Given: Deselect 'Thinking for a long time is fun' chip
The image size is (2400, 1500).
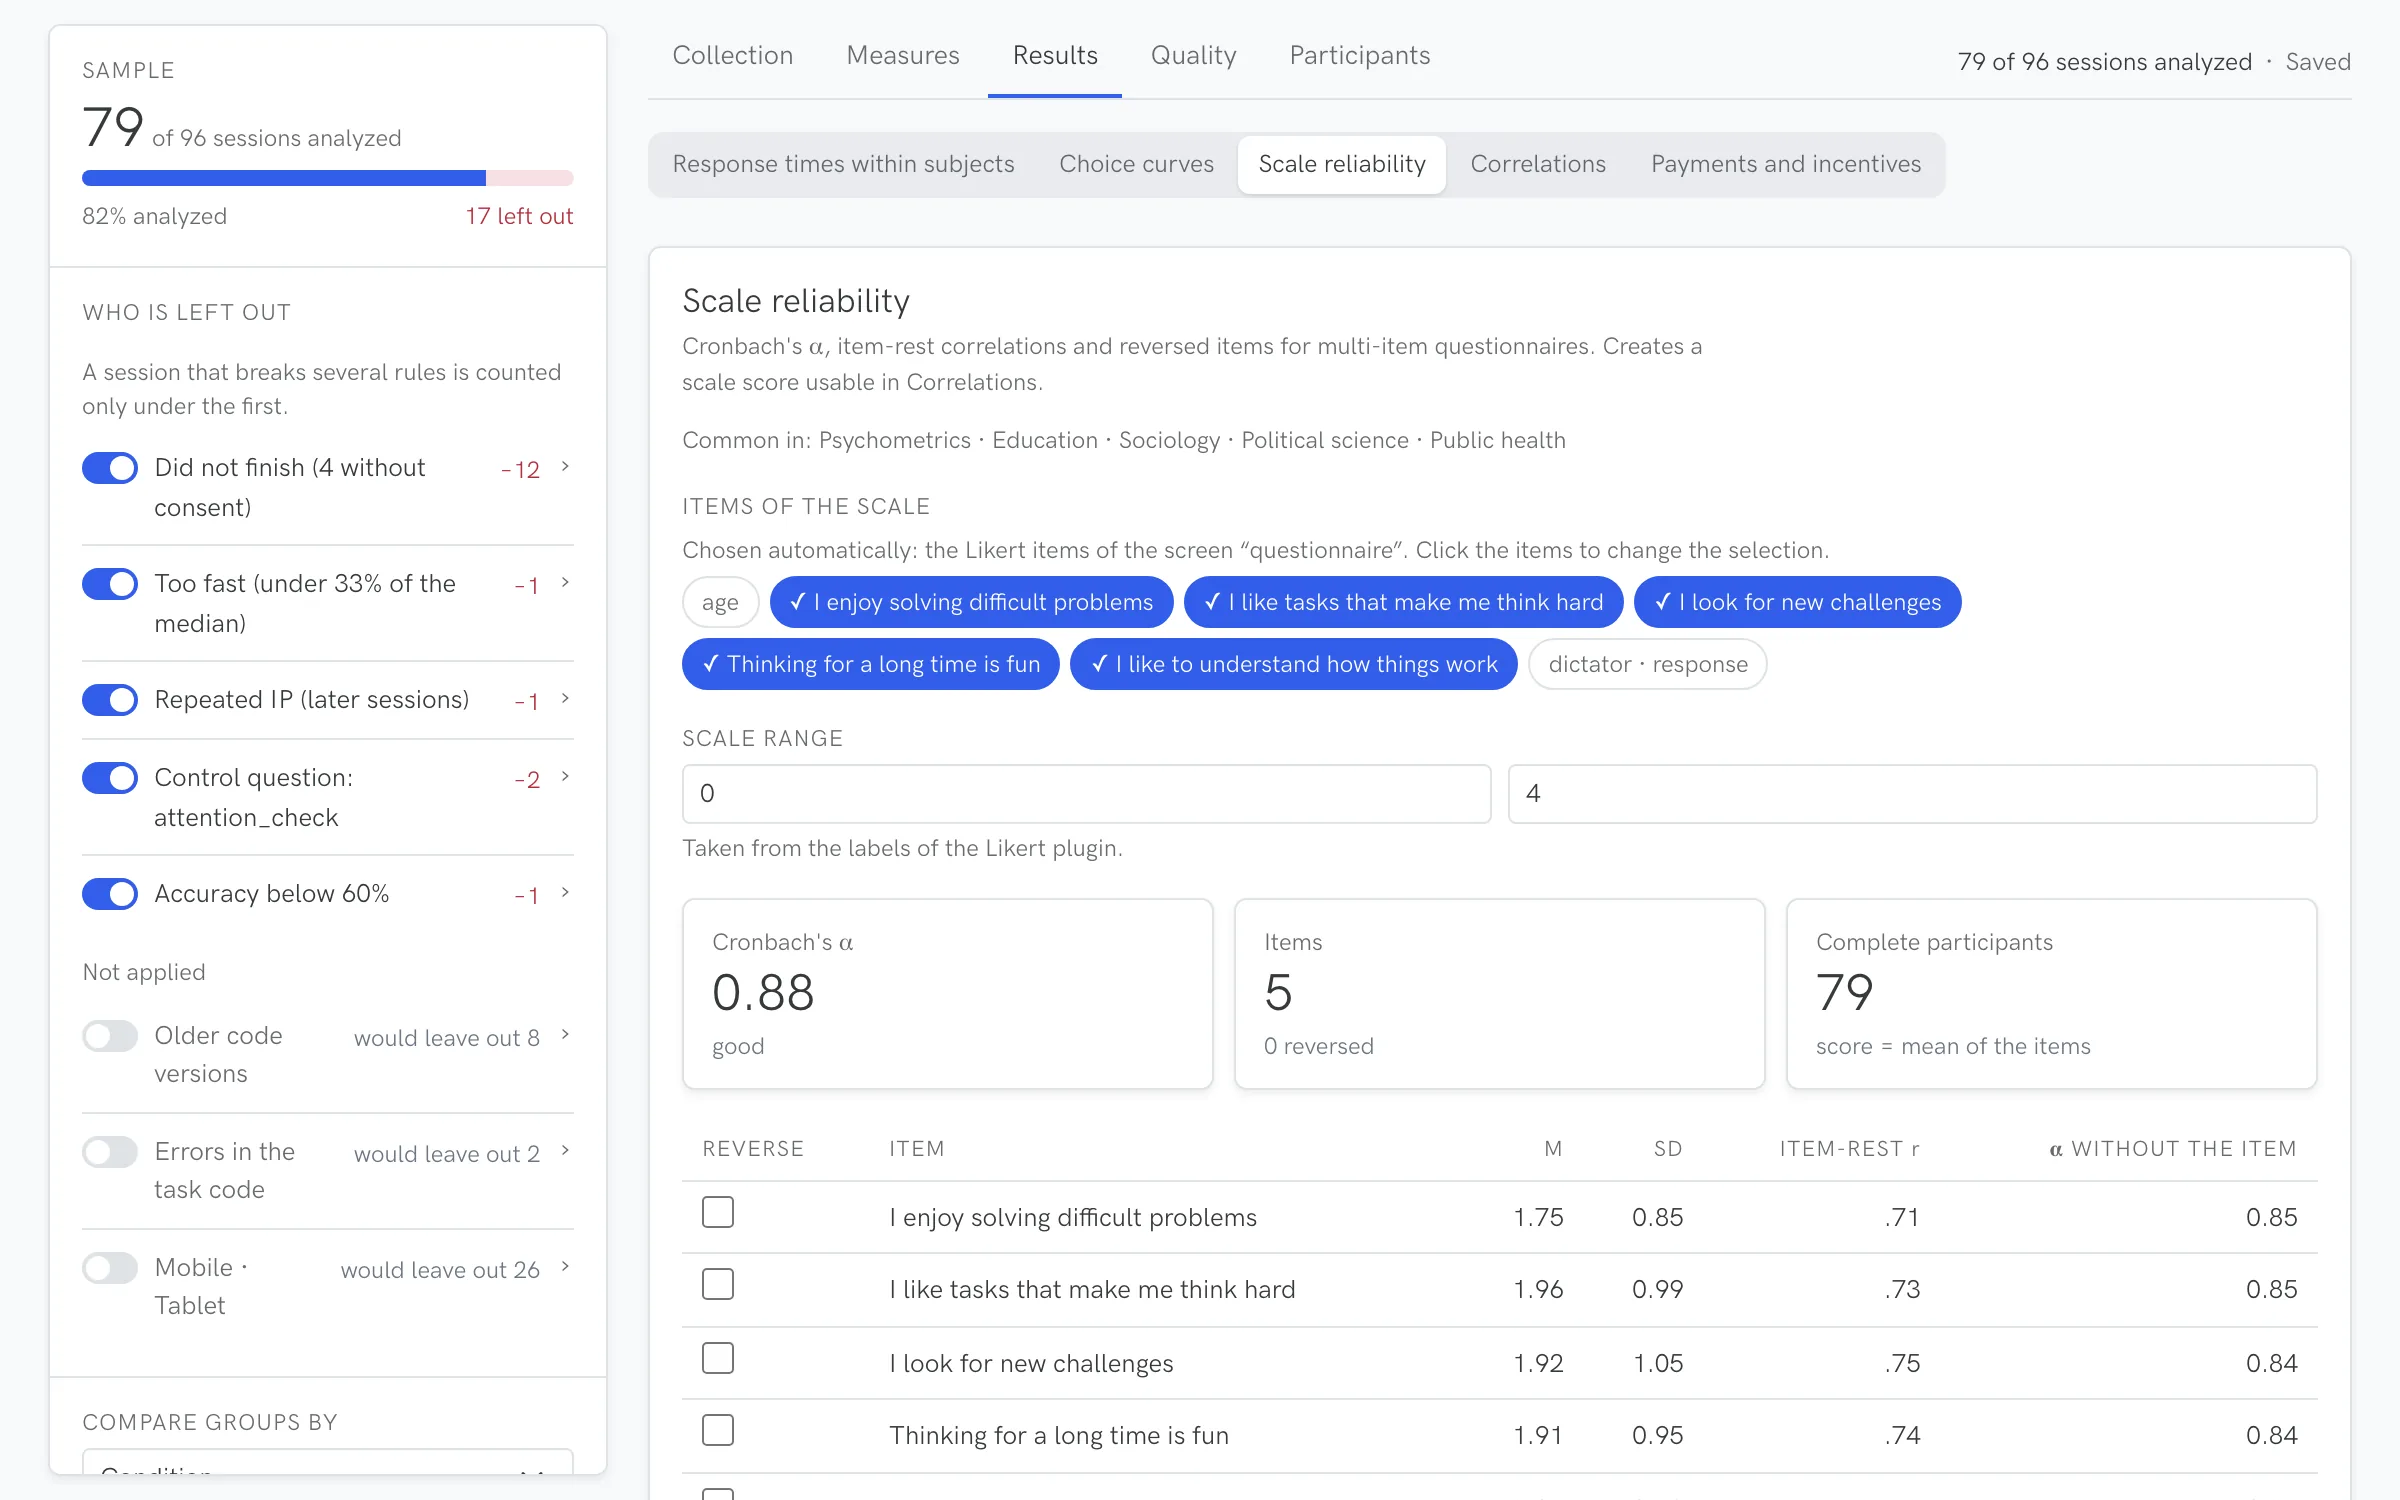Looking at the screenshot, I should [x=871, y=665].
